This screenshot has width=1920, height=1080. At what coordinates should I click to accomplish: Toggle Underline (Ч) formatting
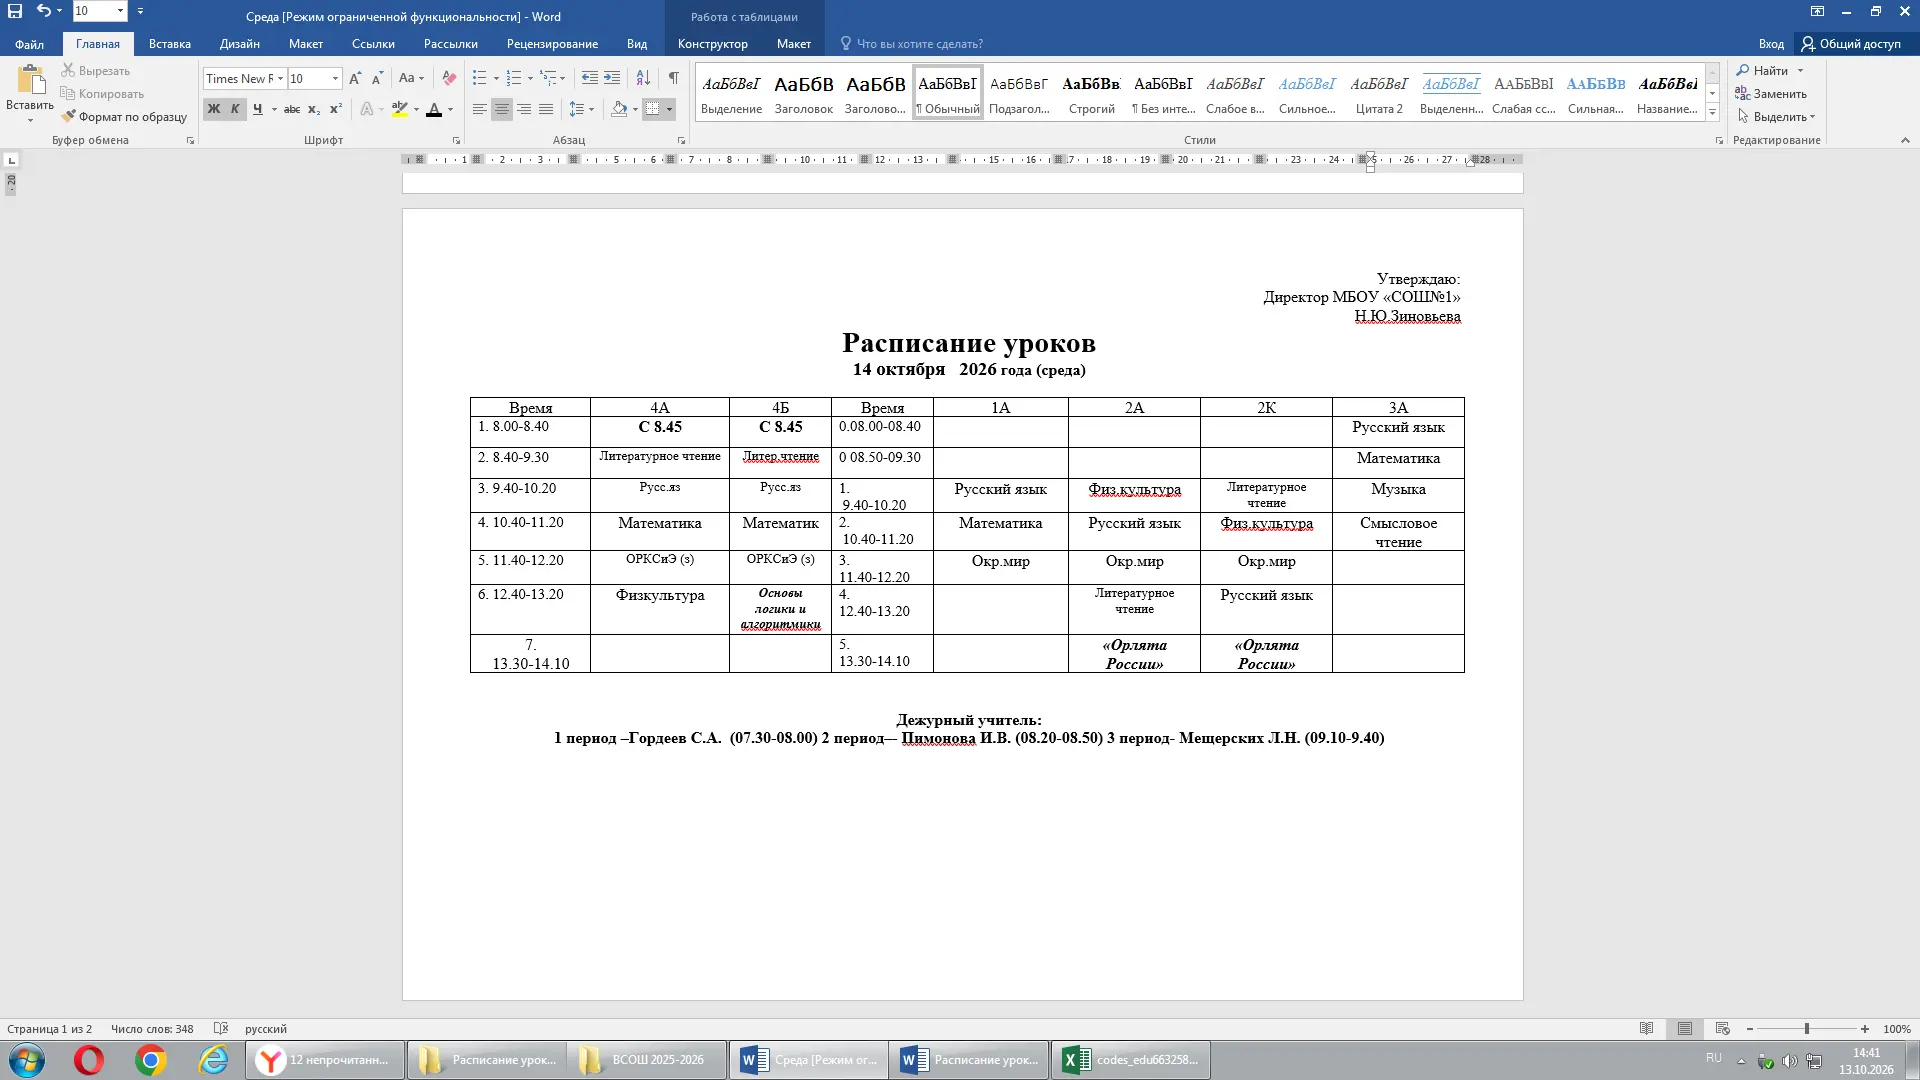(x=257, y=109)
